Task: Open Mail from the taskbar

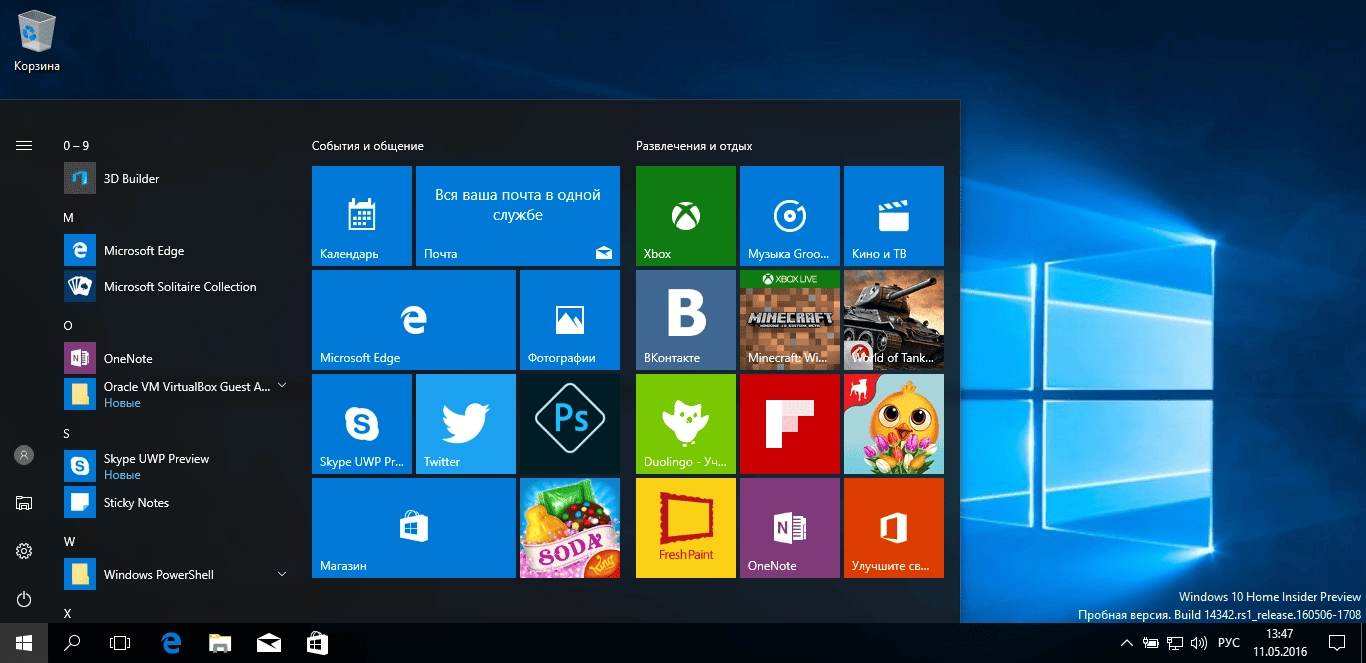Action: [268, 643]
